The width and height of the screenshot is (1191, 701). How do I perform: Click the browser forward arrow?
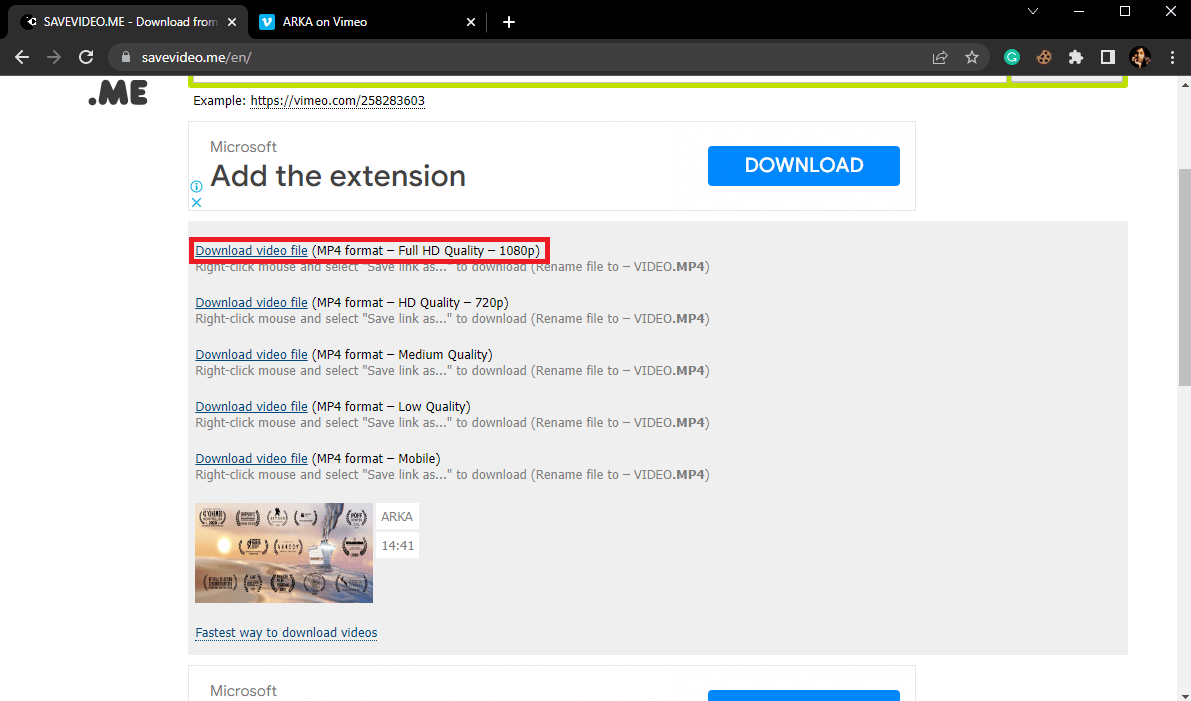click(x=54, y=57)
